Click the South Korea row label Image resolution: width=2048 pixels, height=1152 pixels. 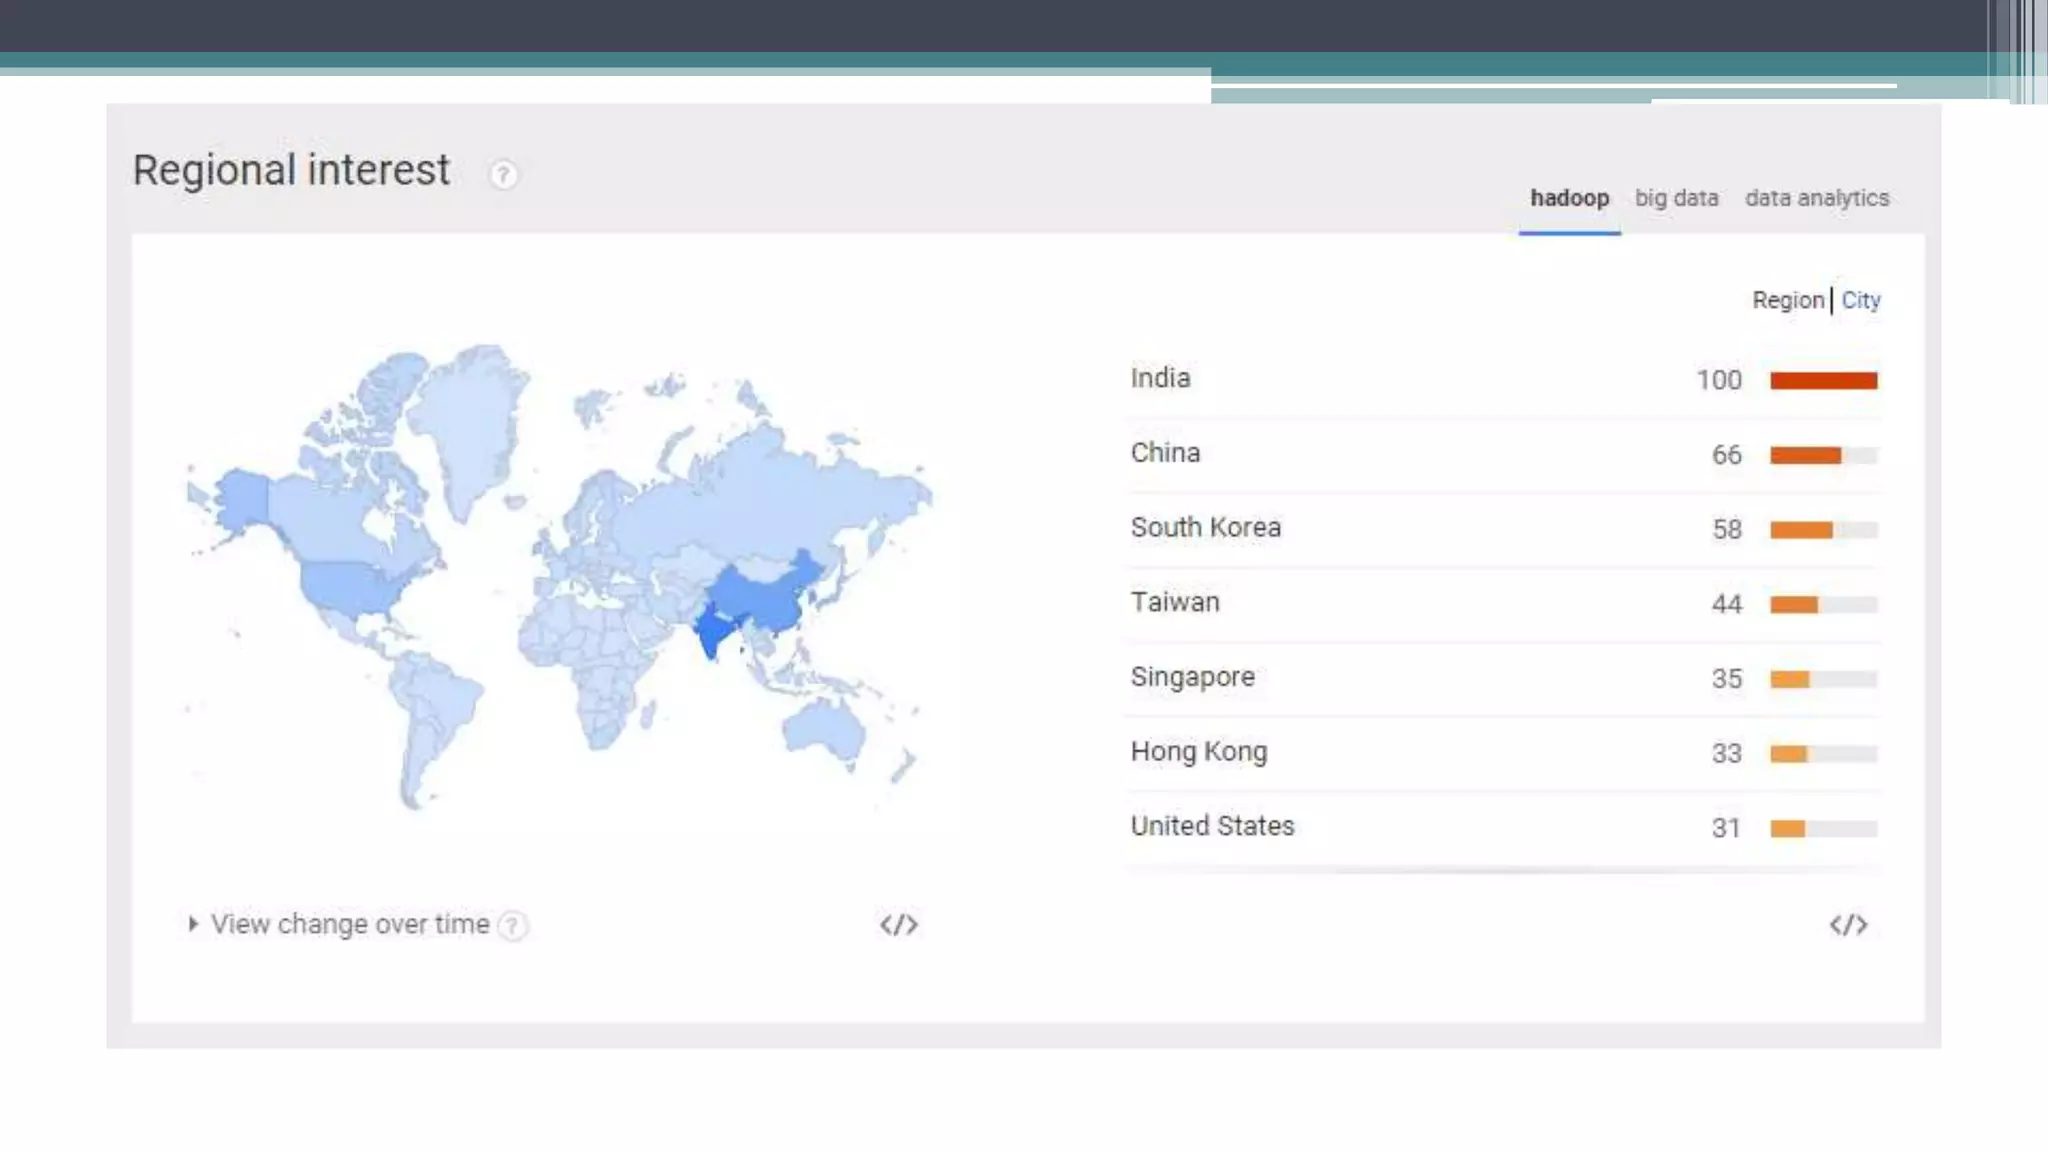tap(1205, 528)
